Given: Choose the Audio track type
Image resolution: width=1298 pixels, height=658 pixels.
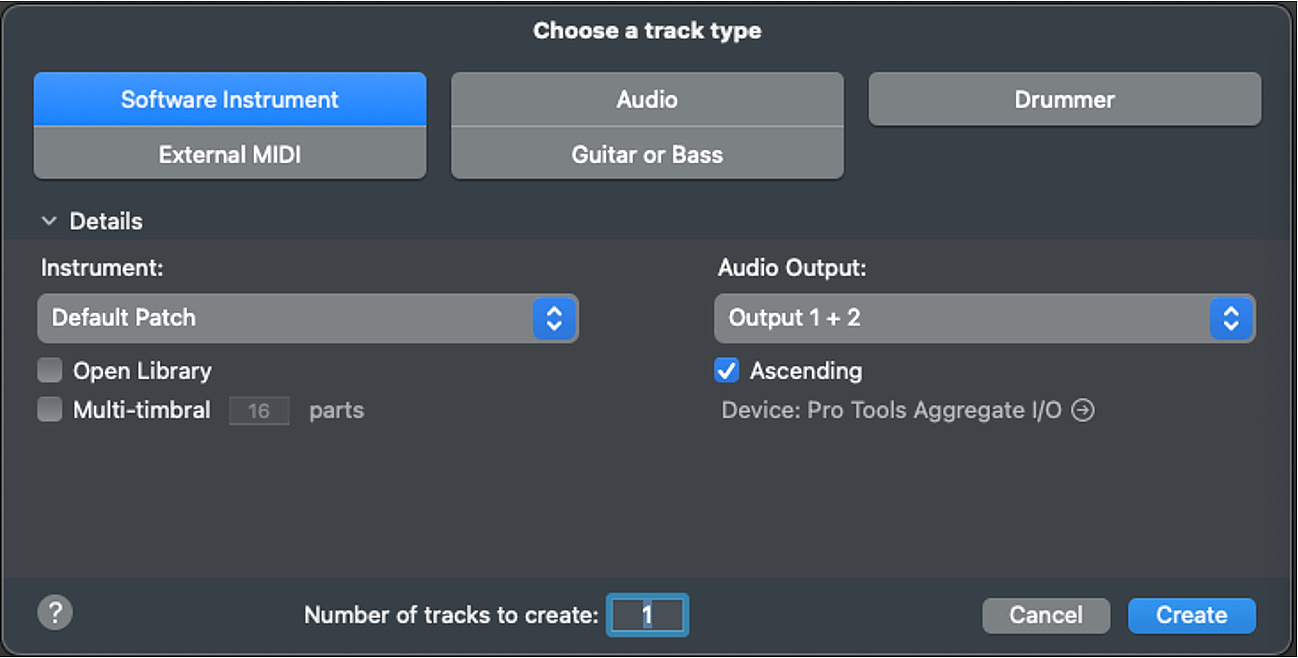Looking at the screenshot, I should [647, 99].
